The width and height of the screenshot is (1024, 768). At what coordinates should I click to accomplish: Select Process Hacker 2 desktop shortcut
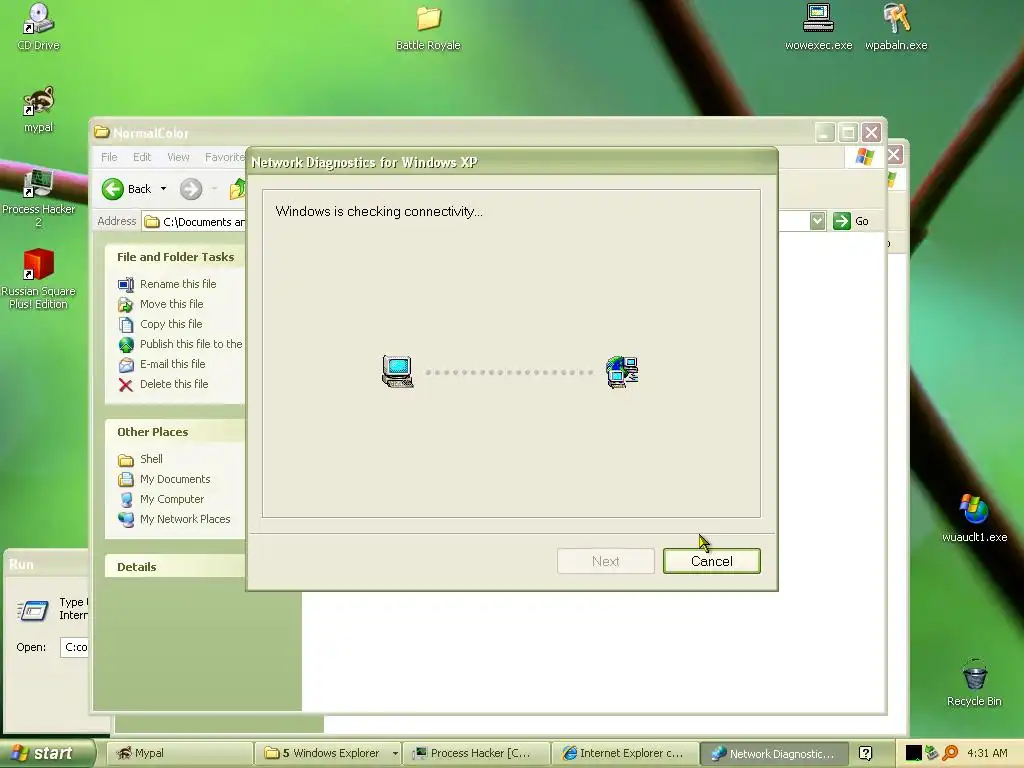click(38, 198)
